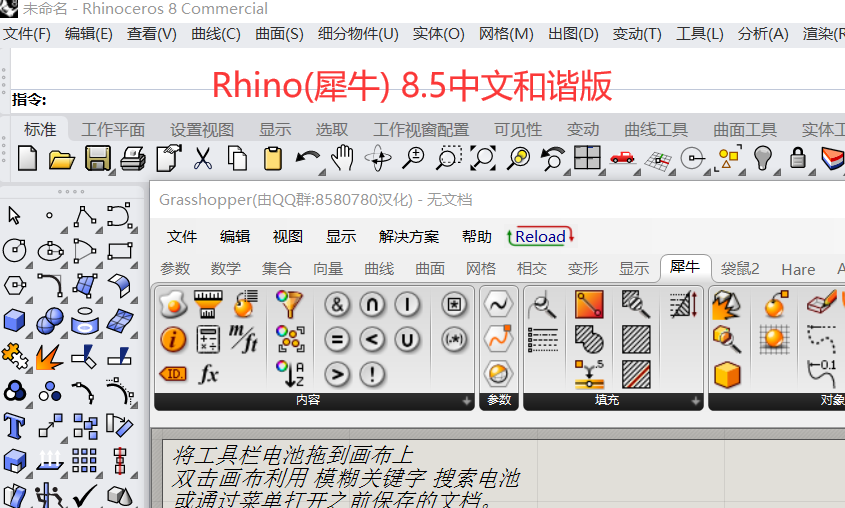
Task: Select the Text T tool in sidebar
Action: click(14, 426)
